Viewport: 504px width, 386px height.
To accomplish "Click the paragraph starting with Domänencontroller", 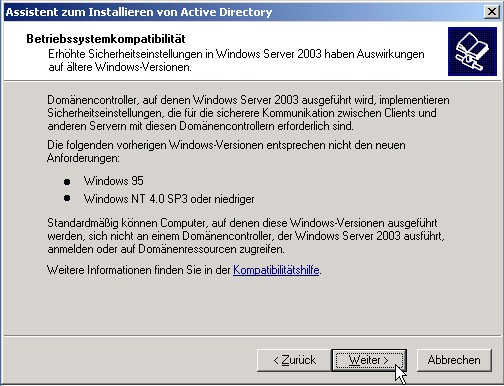I will pyautogui.click(x=248, y=113).
